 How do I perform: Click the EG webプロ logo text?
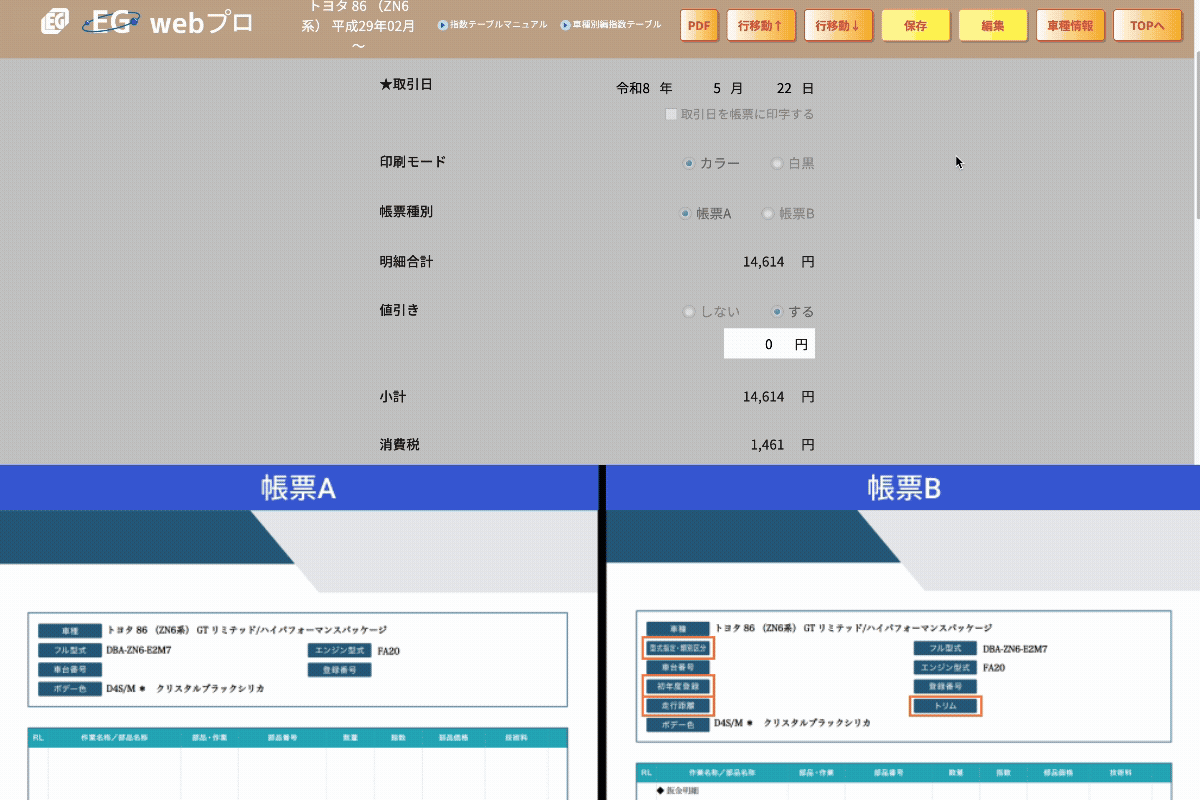pos(167,22)
